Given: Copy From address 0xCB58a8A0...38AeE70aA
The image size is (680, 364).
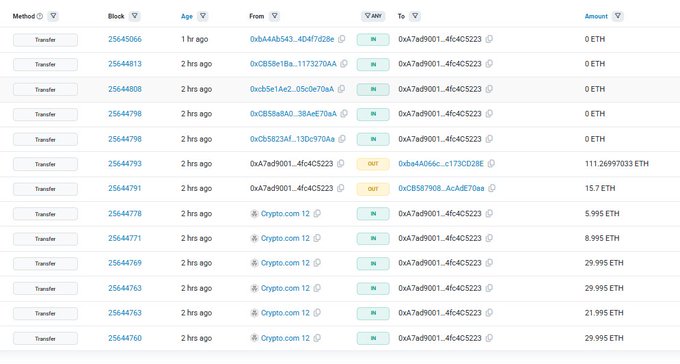Looking at the screenshot, I should (344, 114).
